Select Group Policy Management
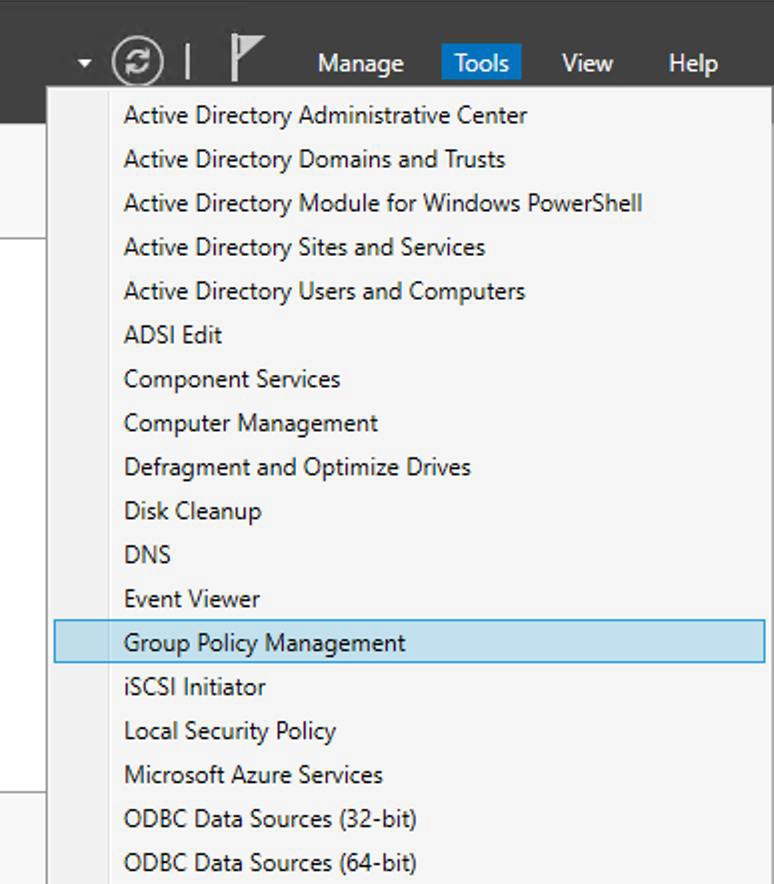 [409, 642]
